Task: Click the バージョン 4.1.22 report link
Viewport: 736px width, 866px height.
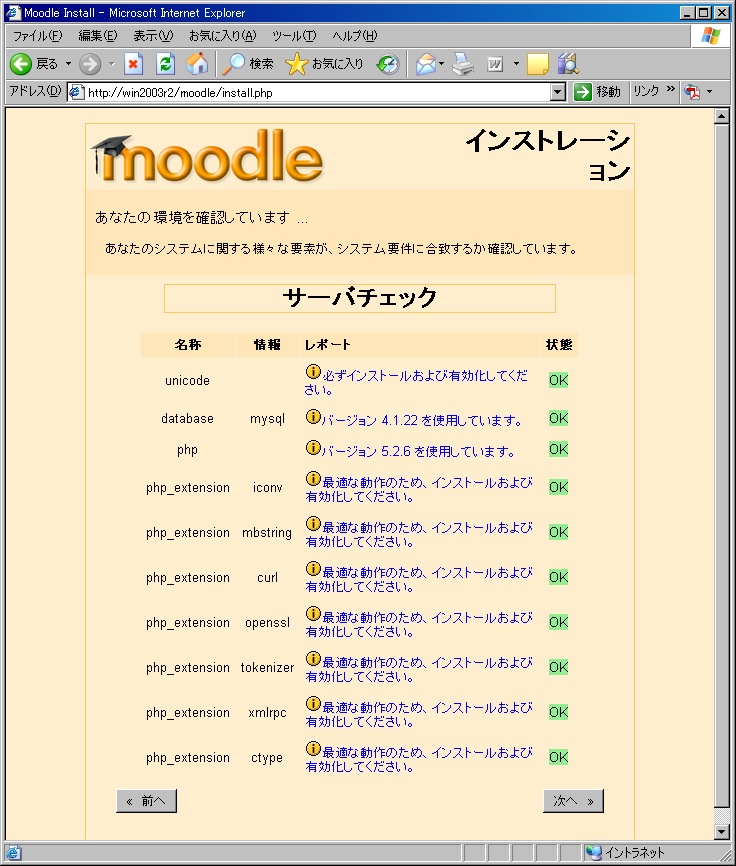Action: point(422,420)
